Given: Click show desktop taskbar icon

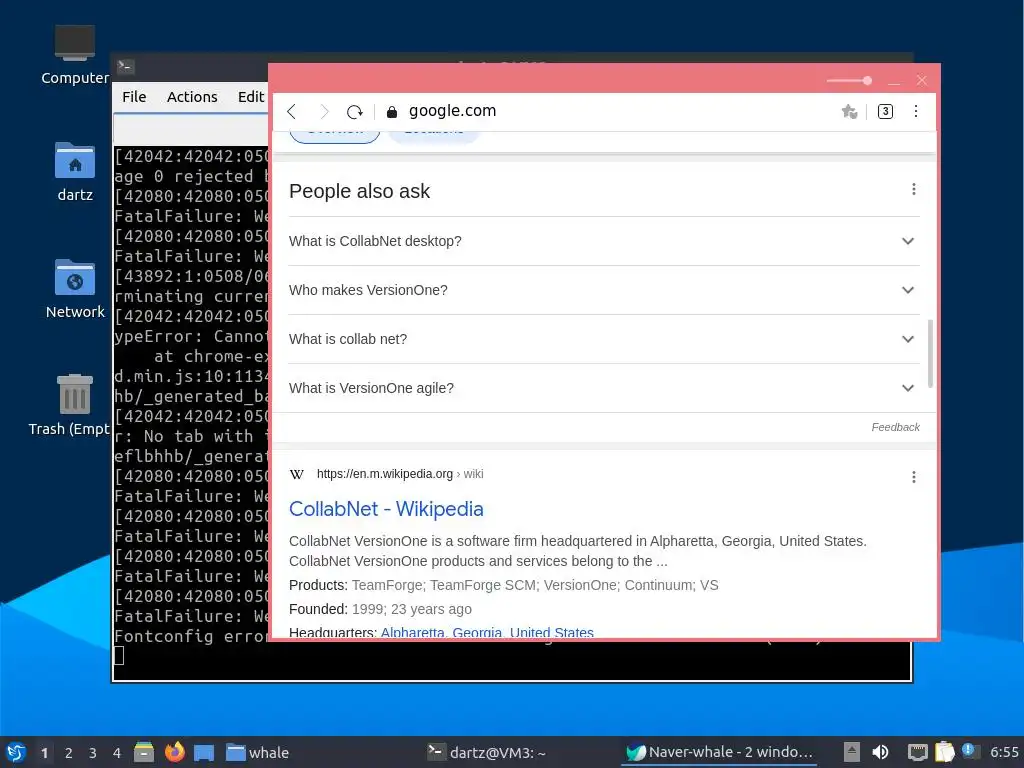Looking at the screenshot, I should [204, 752].
